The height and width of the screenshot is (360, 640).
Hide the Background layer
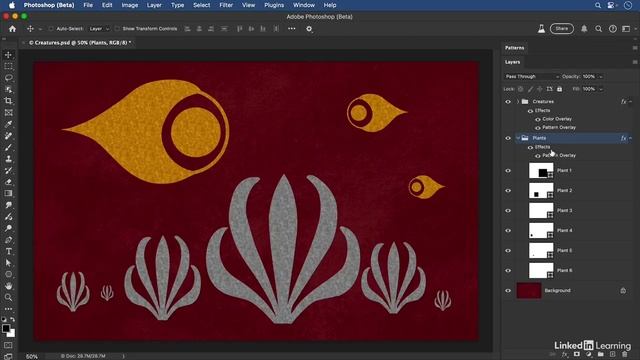[508, 291]
